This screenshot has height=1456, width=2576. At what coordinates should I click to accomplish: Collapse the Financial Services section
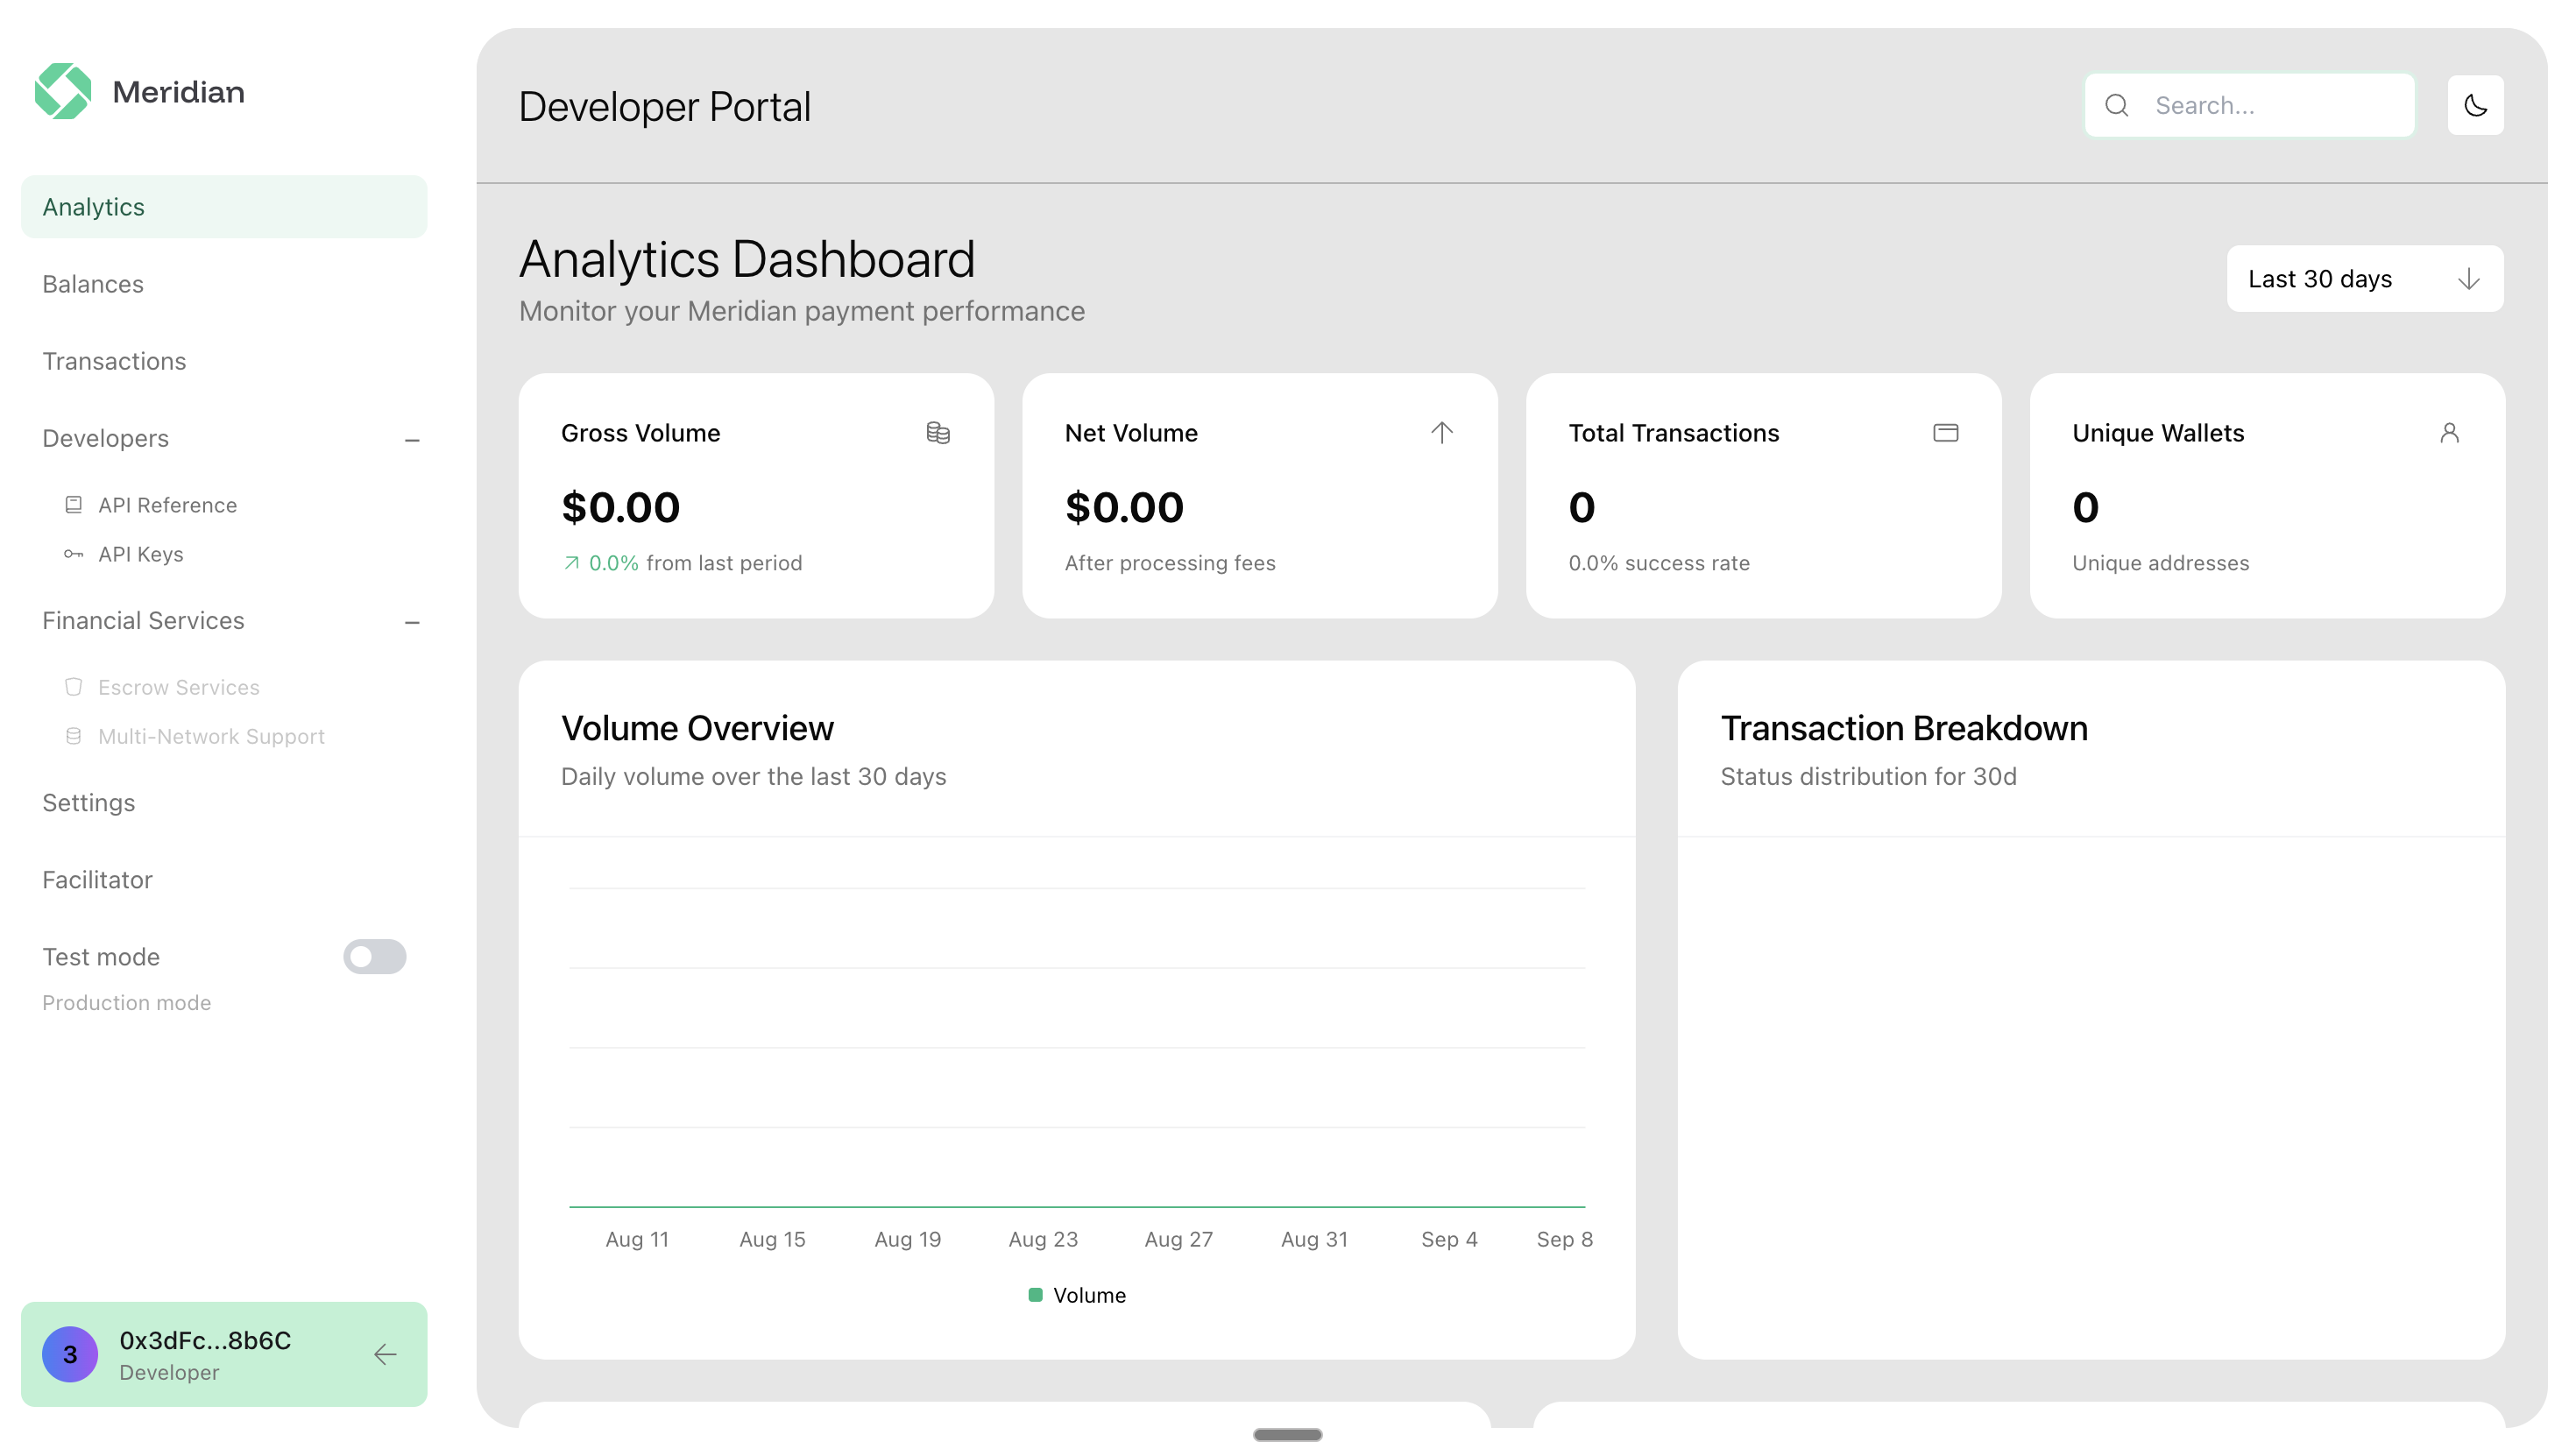click(x=412, y=621)
